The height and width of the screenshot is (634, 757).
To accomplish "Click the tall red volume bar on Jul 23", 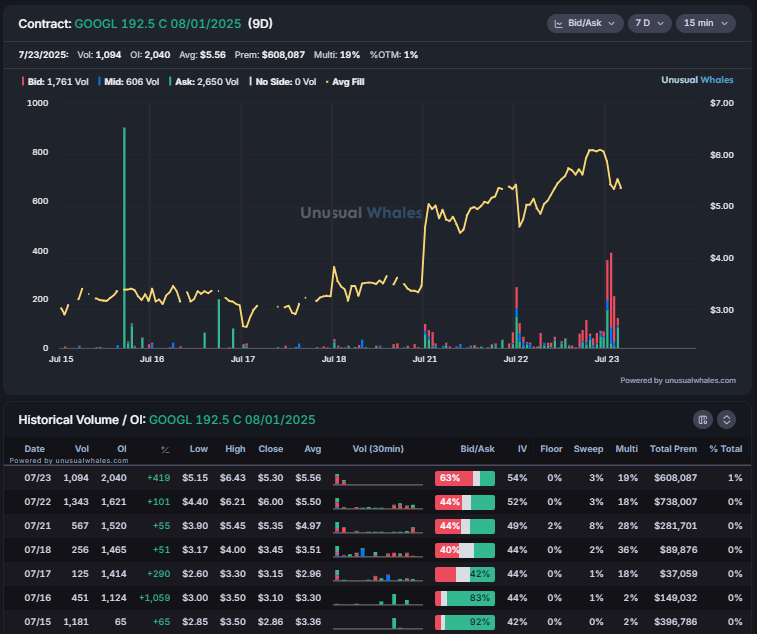I will point(611,300).
